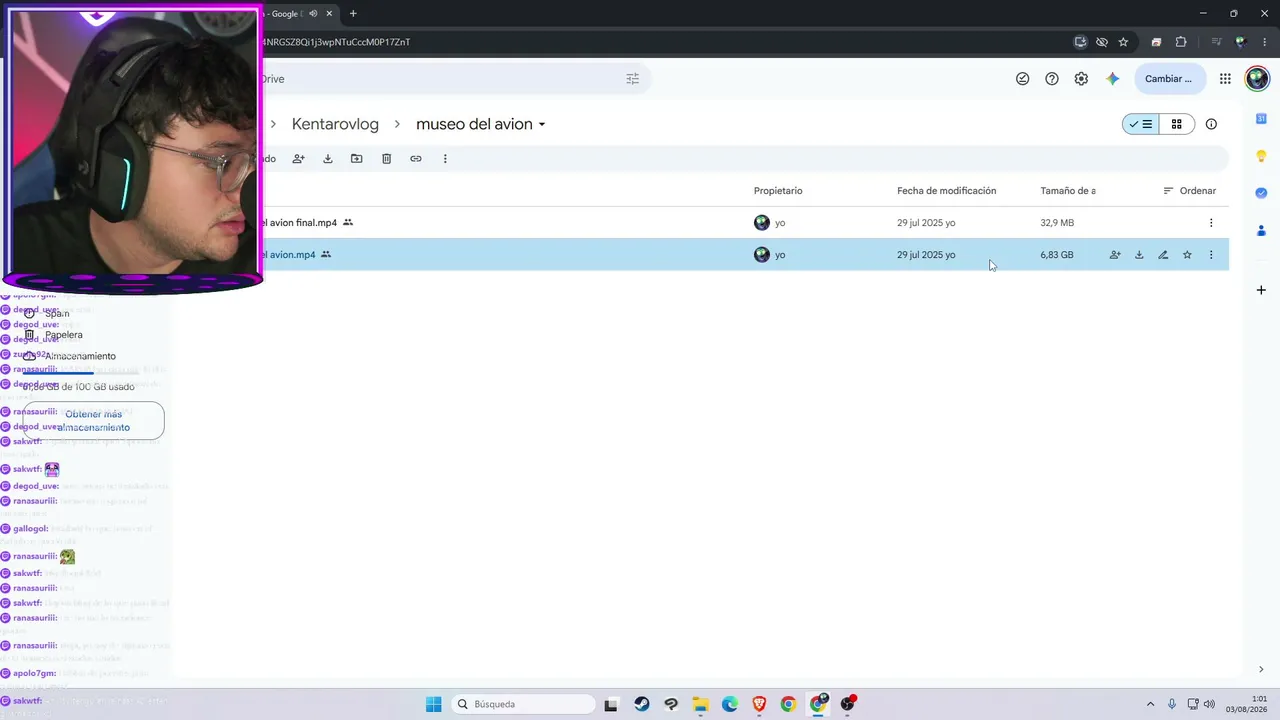Click the Búsqueda taskbar search box
Viewport: 1280px width, 720px height.
click(525, 704)
